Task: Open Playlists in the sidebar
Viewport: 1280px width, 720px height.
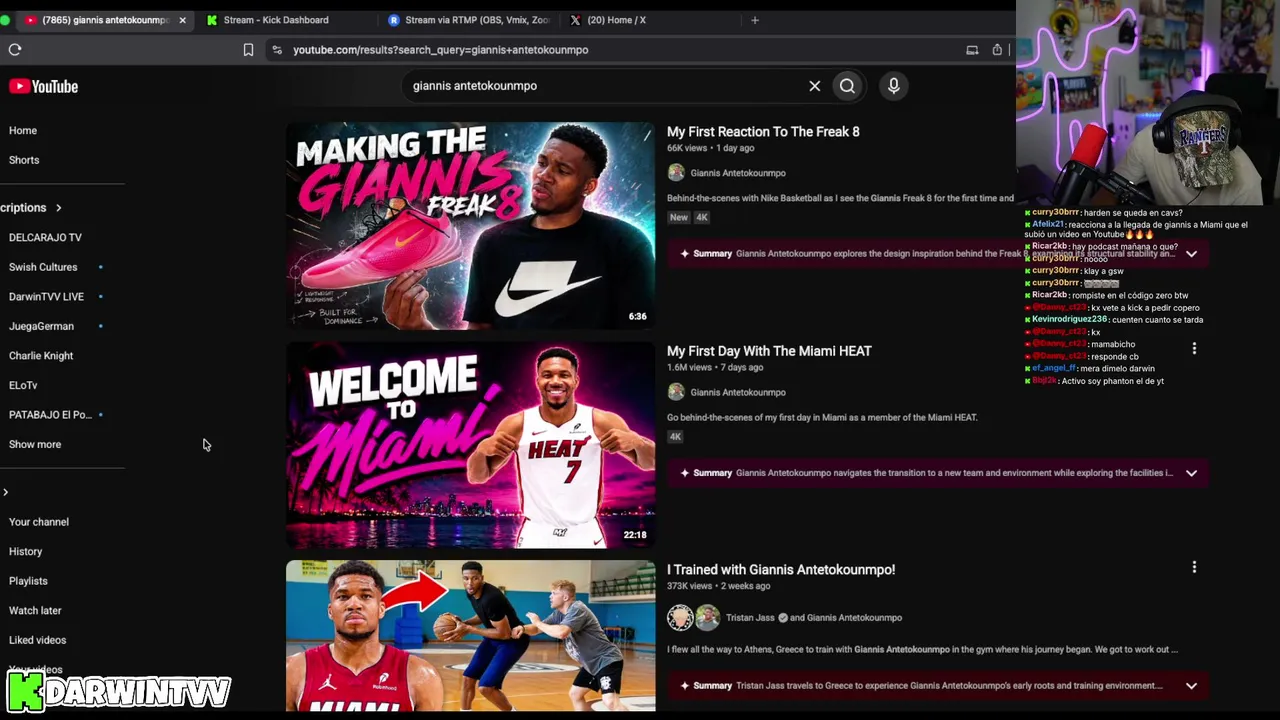Action: coord(28,581)
